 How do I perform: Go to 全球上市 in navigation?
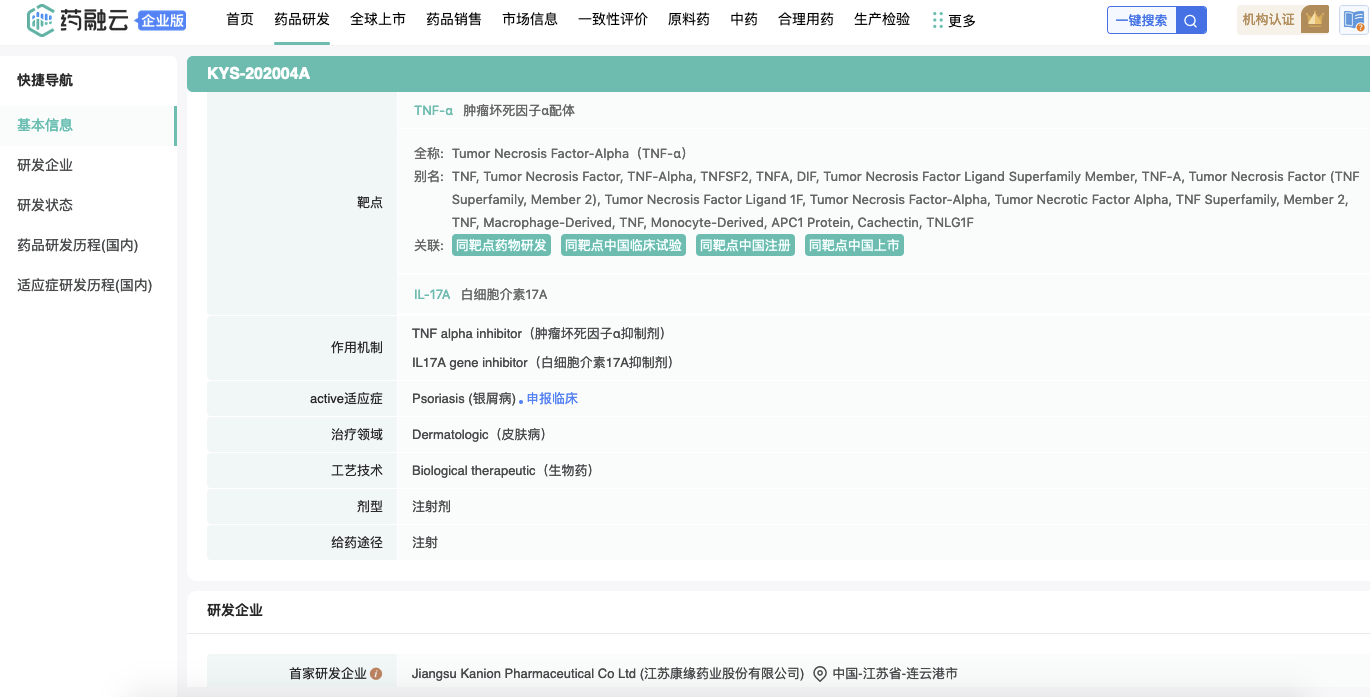[x=378, y=19]
